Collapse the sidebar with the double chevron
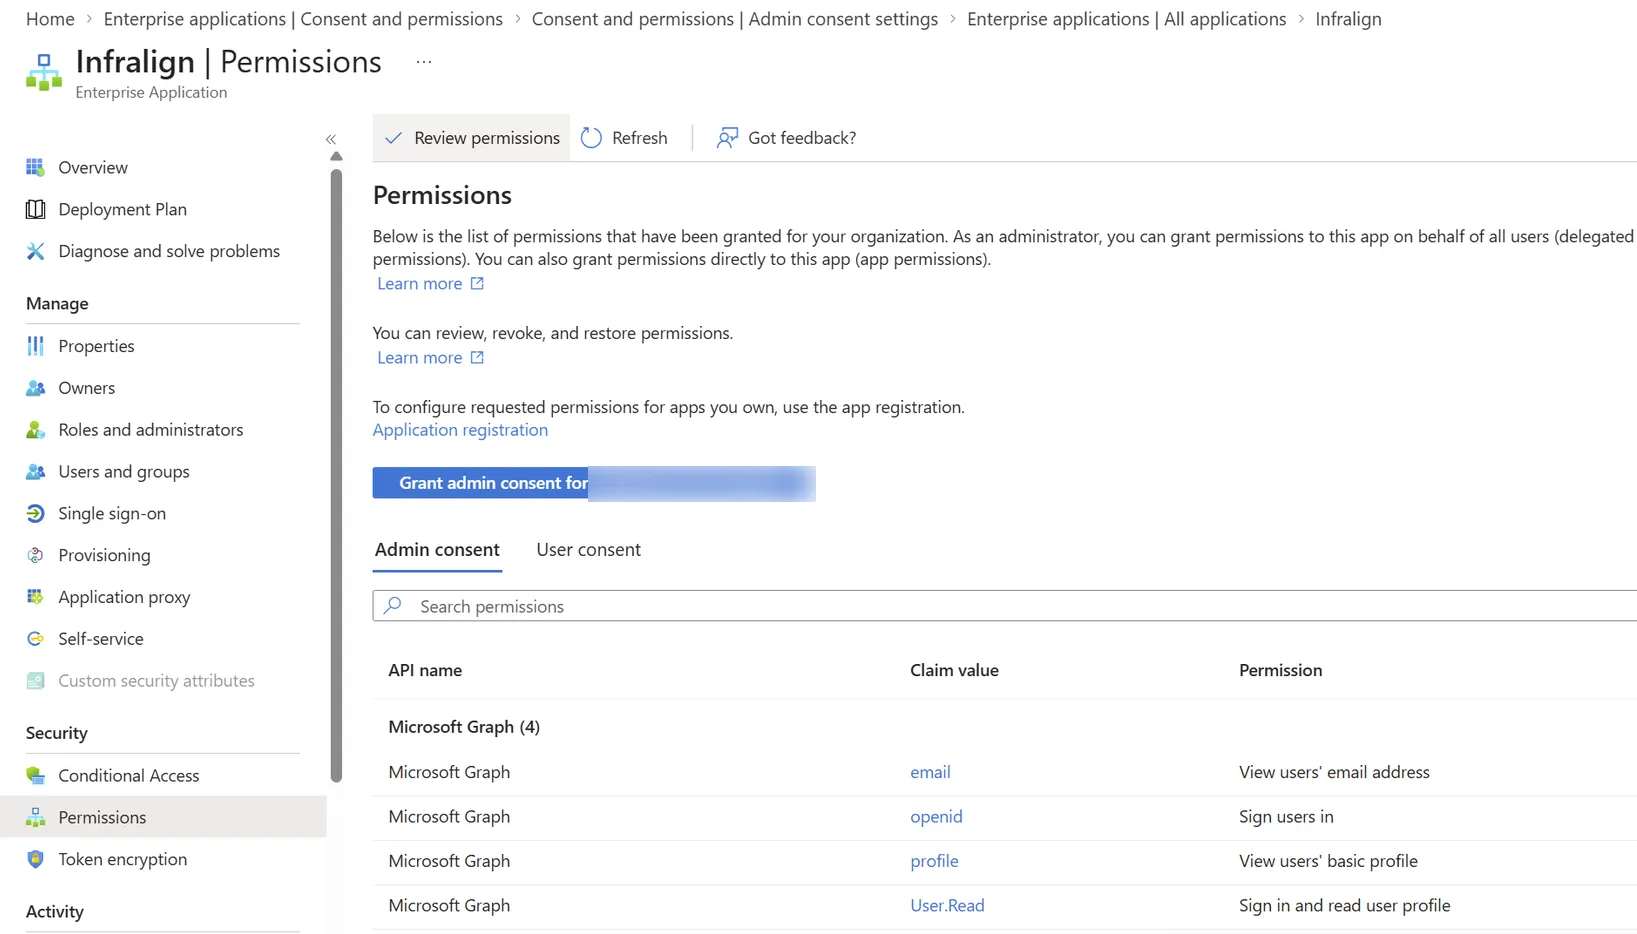The image size is (1637, 934). pyautogui.click(x=331, y=139)
